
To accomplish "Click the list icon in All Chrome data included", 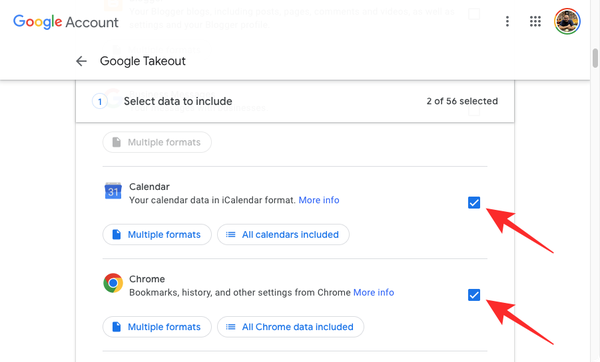I will point(230,327).
